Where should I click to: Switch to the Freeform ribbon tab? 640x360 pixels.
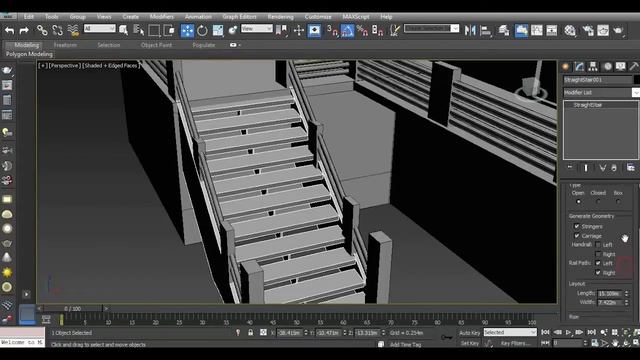tap(65, 45)
